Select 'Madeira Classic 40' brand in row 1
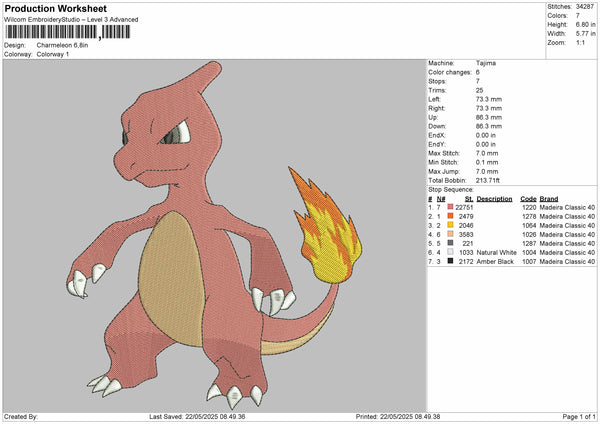Image resolution: width=600 pixels, height=424 pixels. click(567, 207)
